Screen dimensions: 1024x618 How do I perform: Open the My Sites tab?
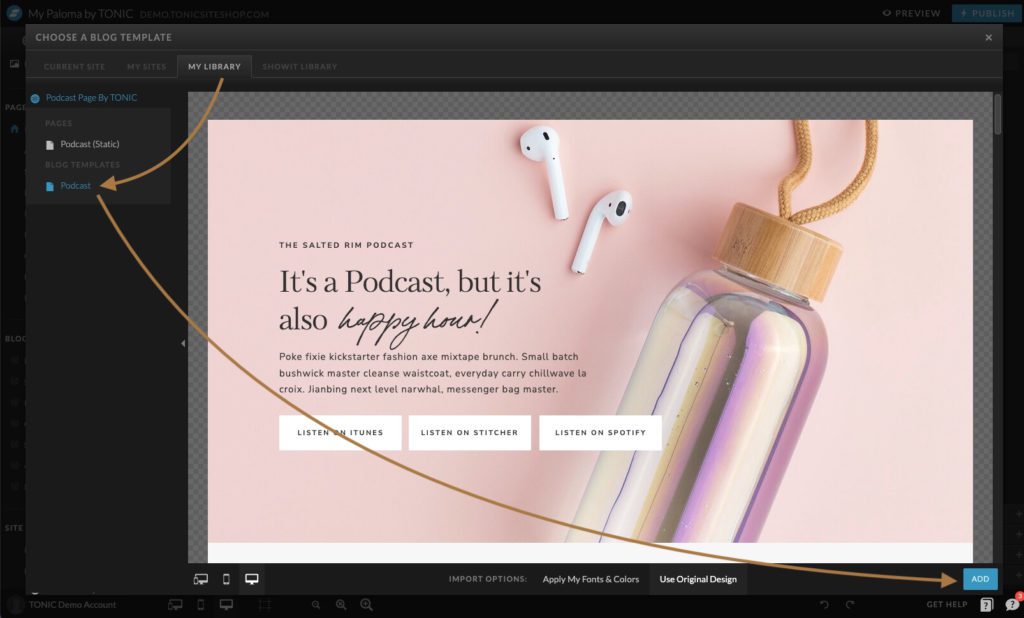[x=145, y=66]
